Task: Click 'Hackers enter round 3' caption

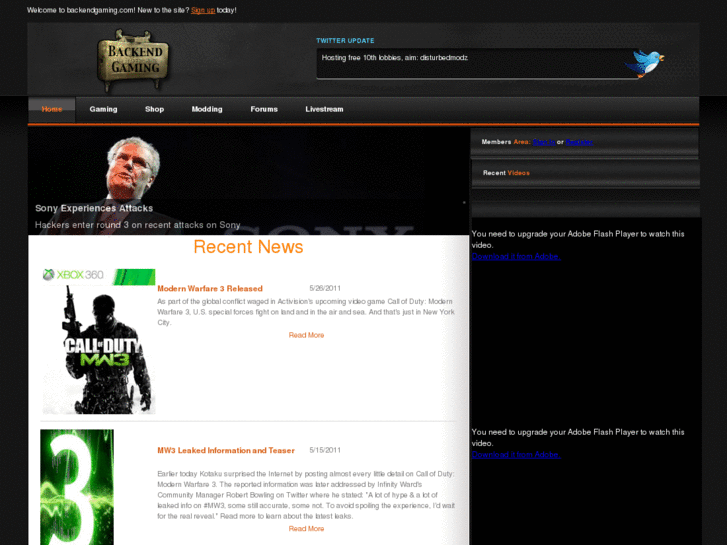Action: [138, 225]
